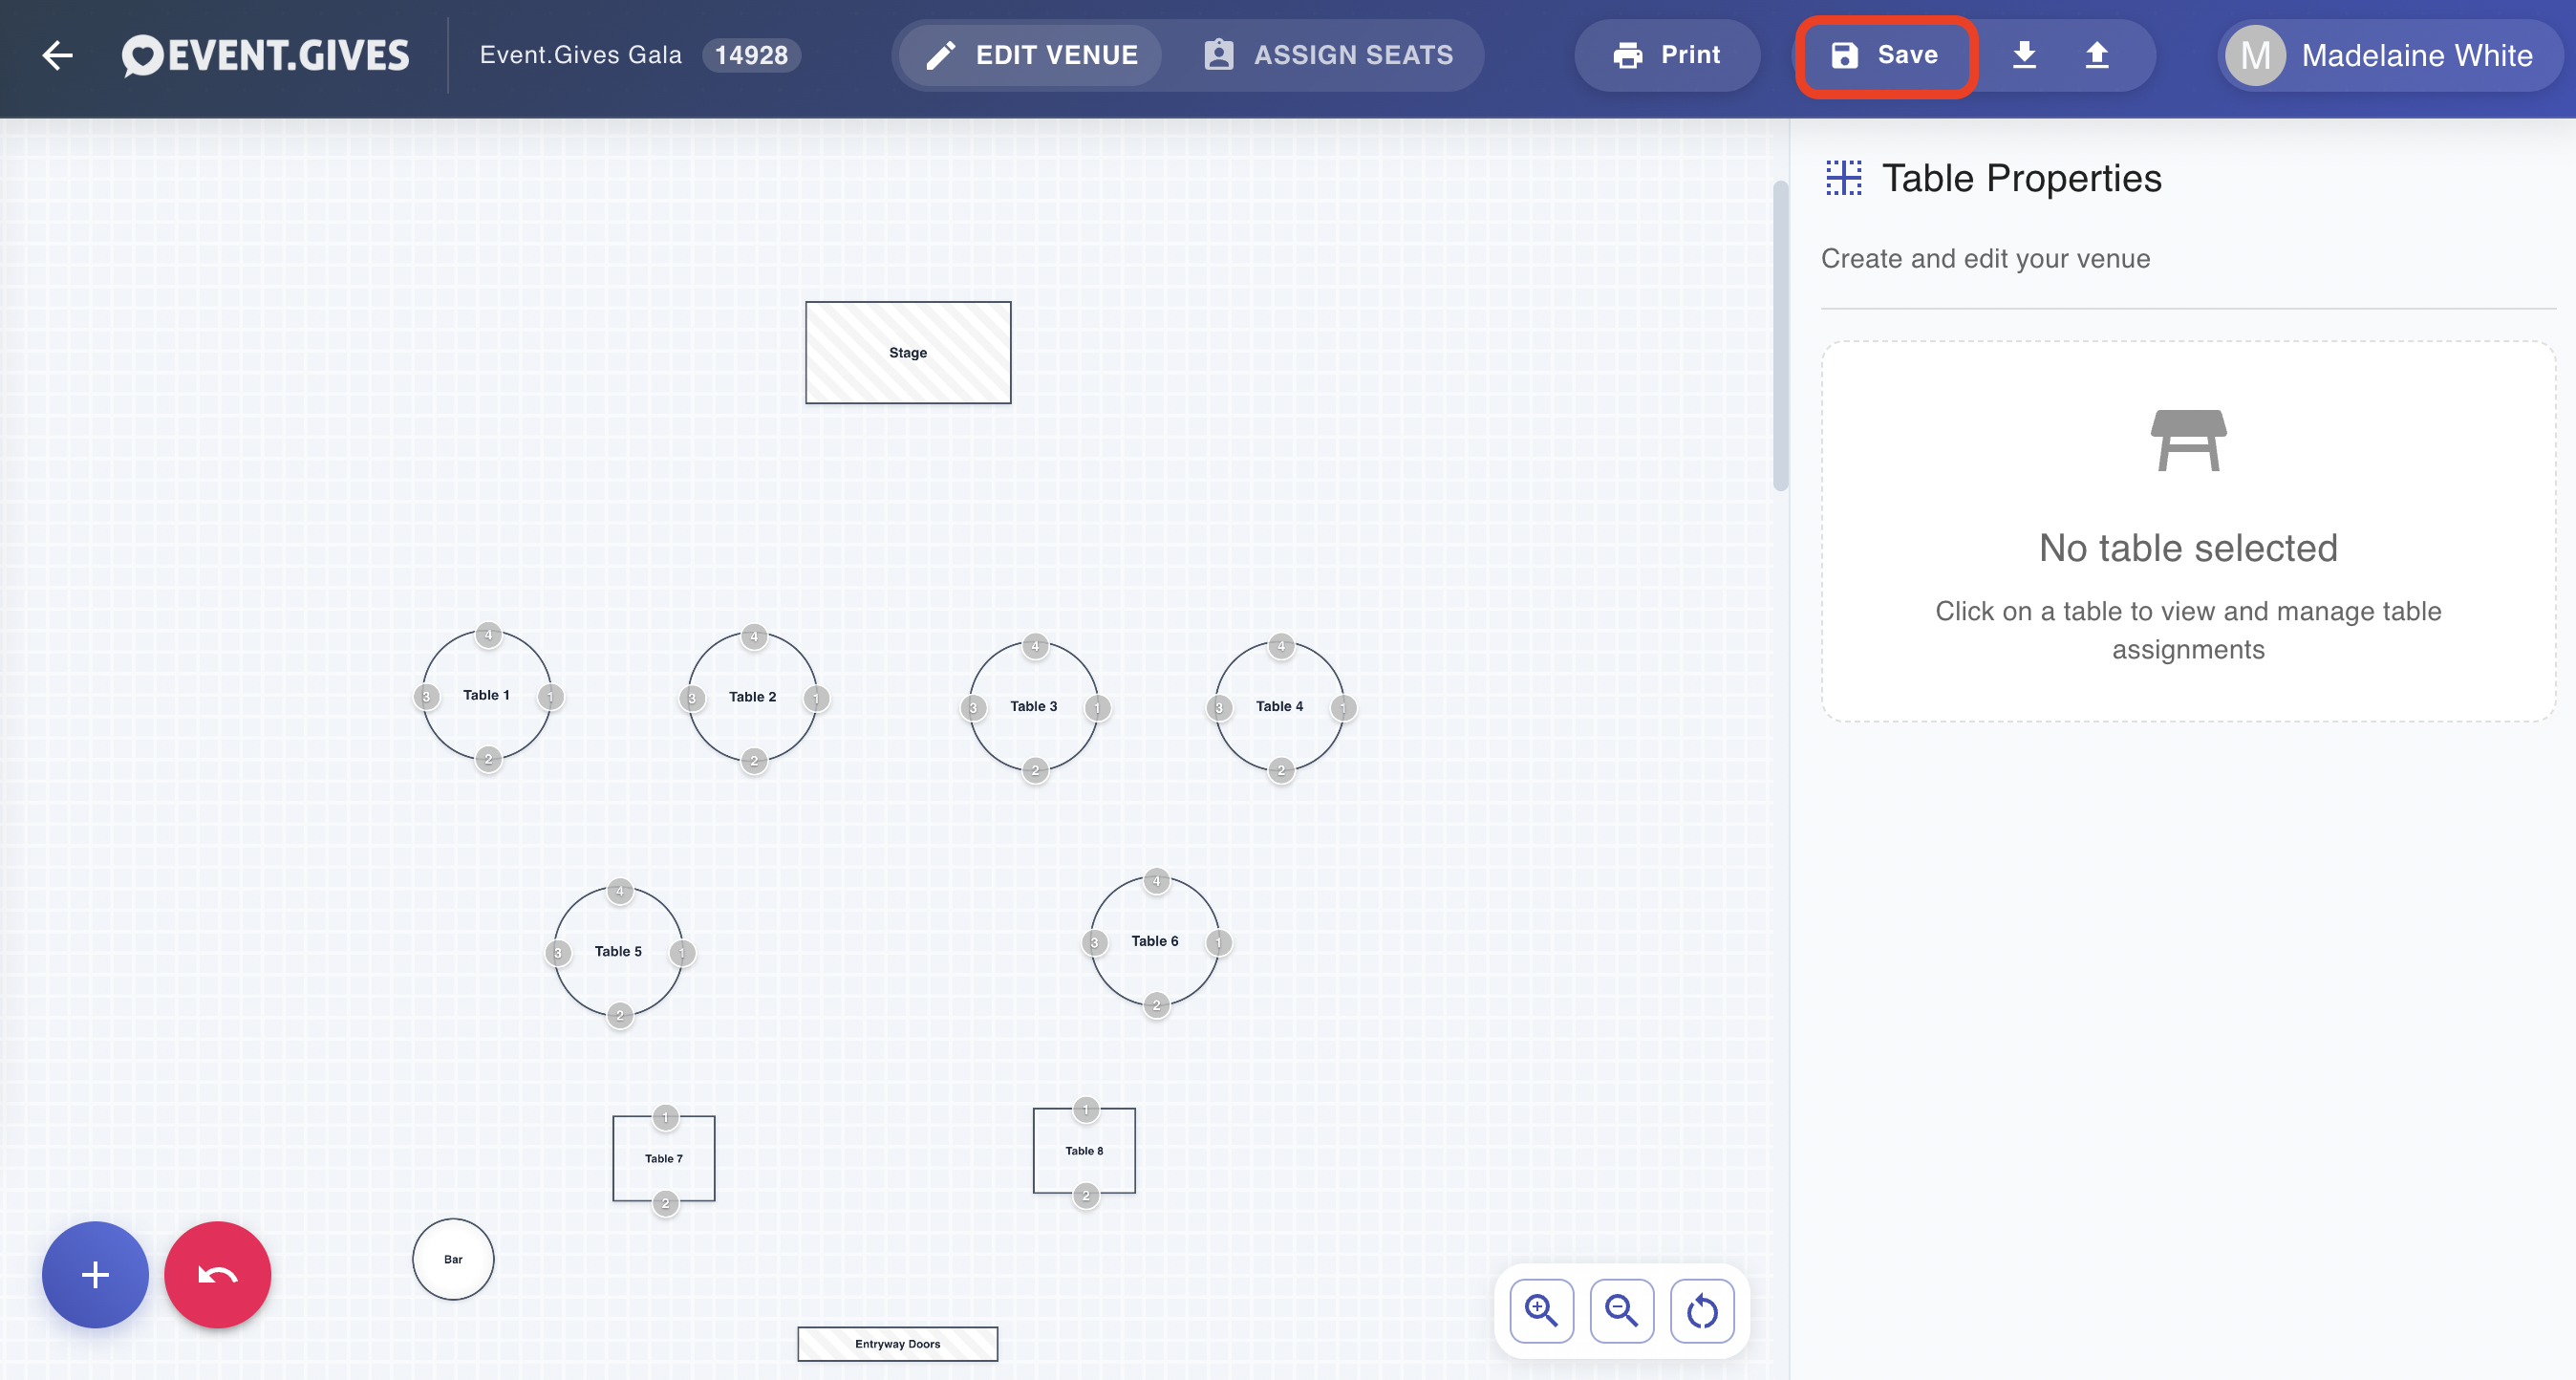Screen dimensions: 2576x1380
Task: Click seat 1 of Table 4
Action: (x=1343, y=708)
